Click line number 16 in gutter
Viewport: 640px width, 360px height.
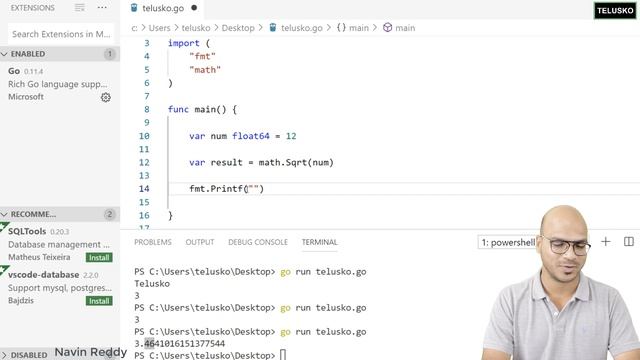[x=144, y=215]
